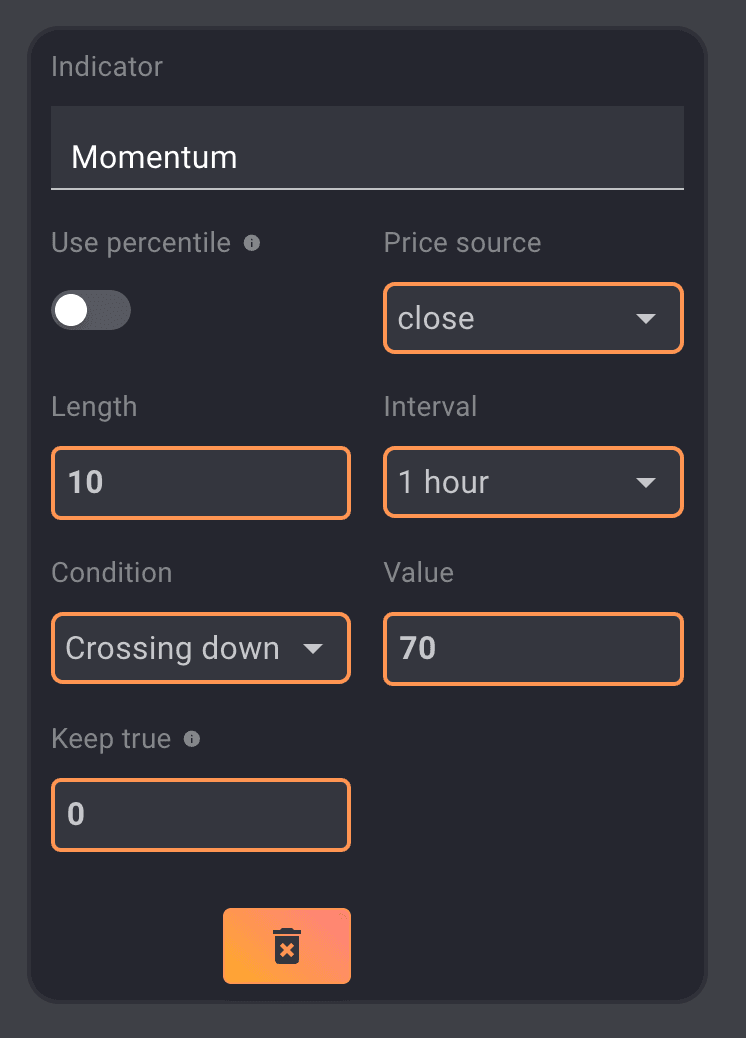Screen dimensions: 746x1038
Task: Delete the indicator with the trash icon
Action: [x=287, y=946]
